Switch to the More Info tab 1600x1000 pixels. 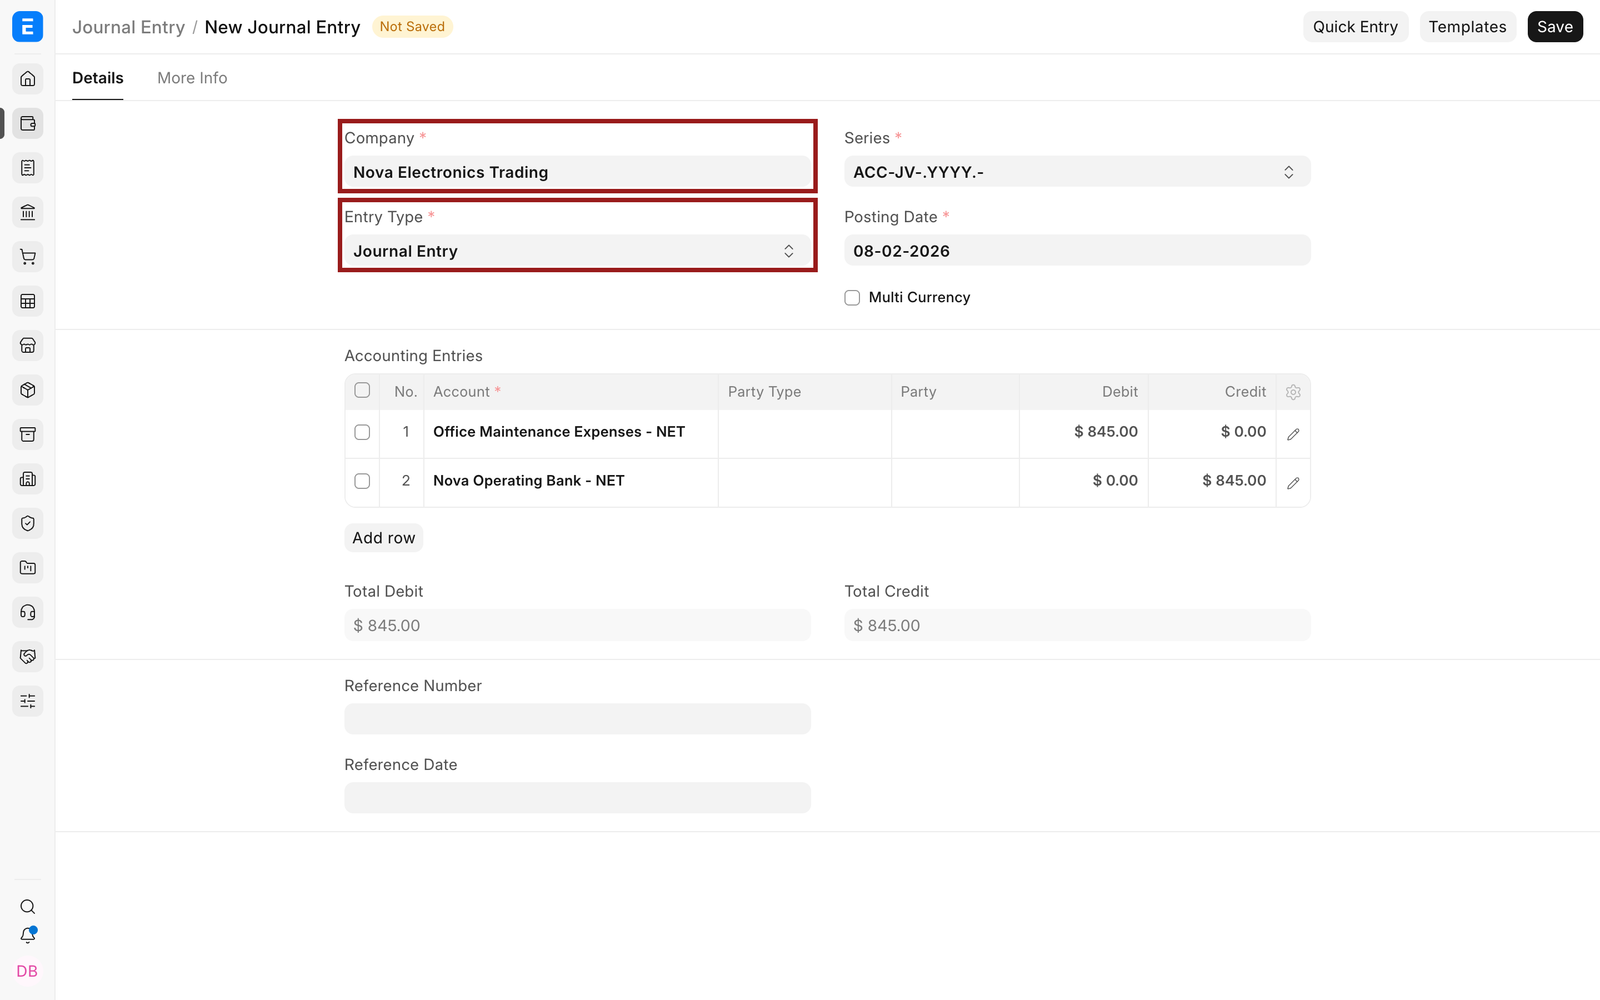192,78
